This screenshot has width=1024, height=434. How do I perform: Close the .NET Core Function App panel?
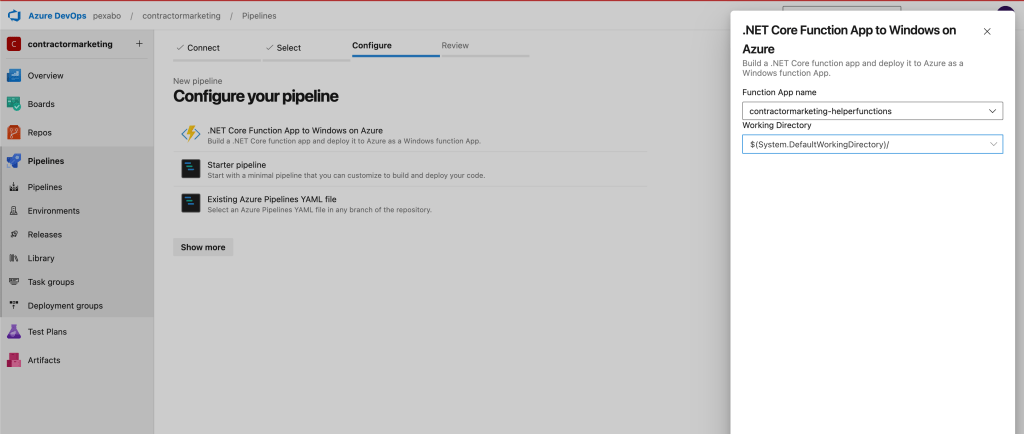click(x=987, y=31)
